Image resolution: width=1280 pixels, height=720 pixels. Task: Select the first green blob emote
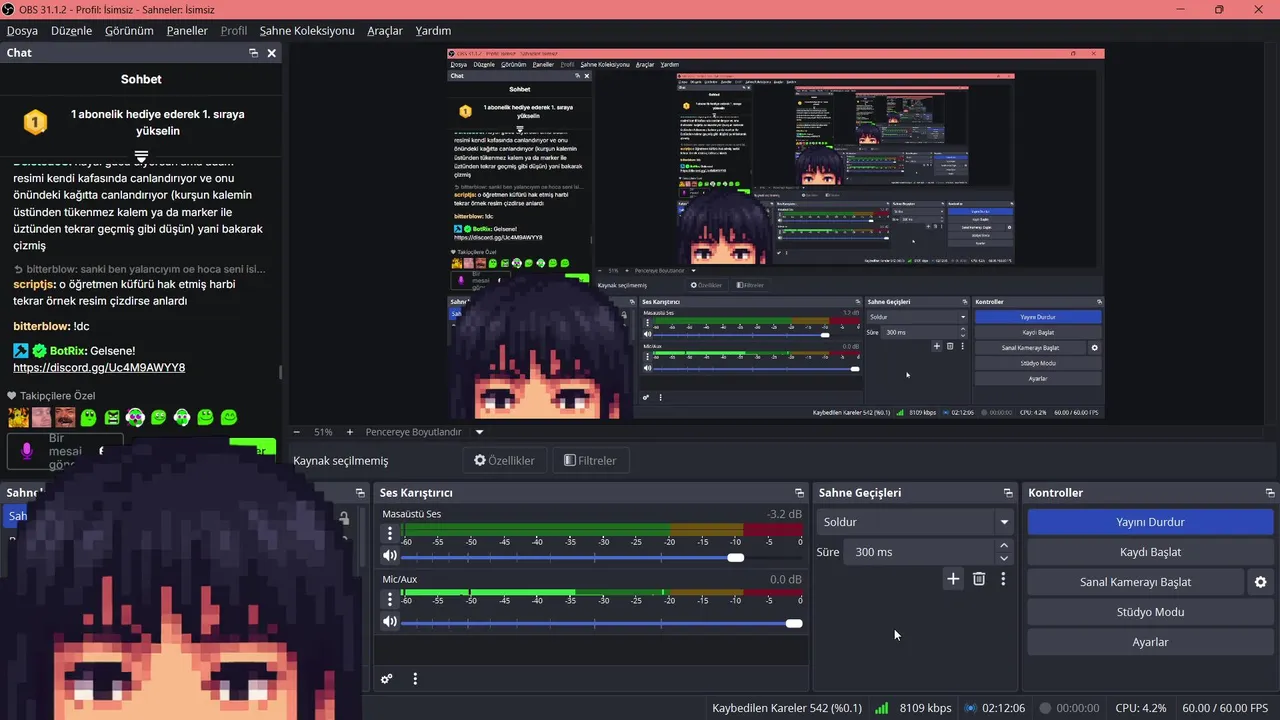pos(88,417)
